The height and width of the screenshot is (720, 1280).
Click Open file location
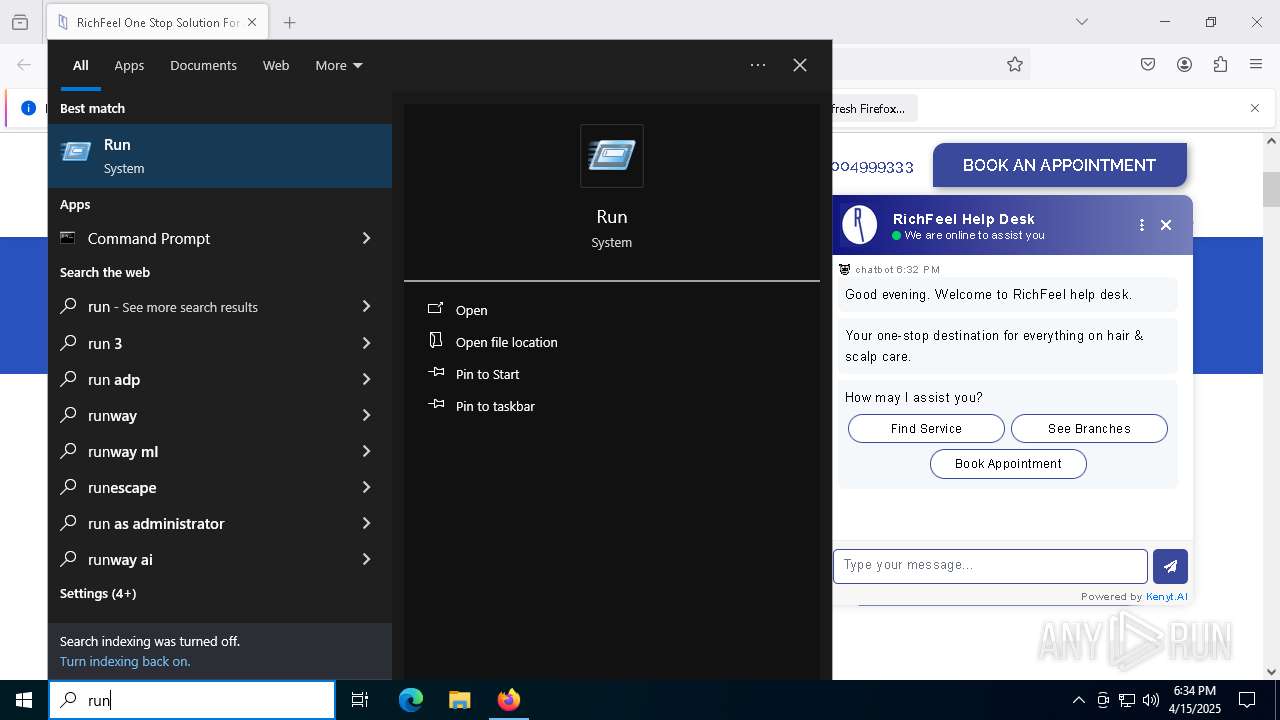[x=506, y=342]
